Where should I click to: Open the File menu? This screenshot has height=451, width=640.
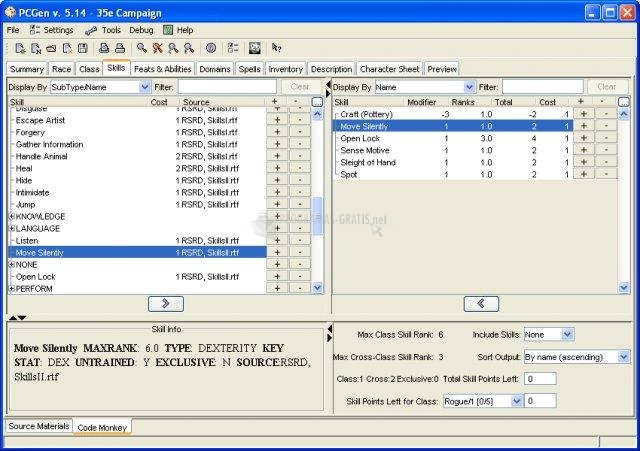click(13, 30)
